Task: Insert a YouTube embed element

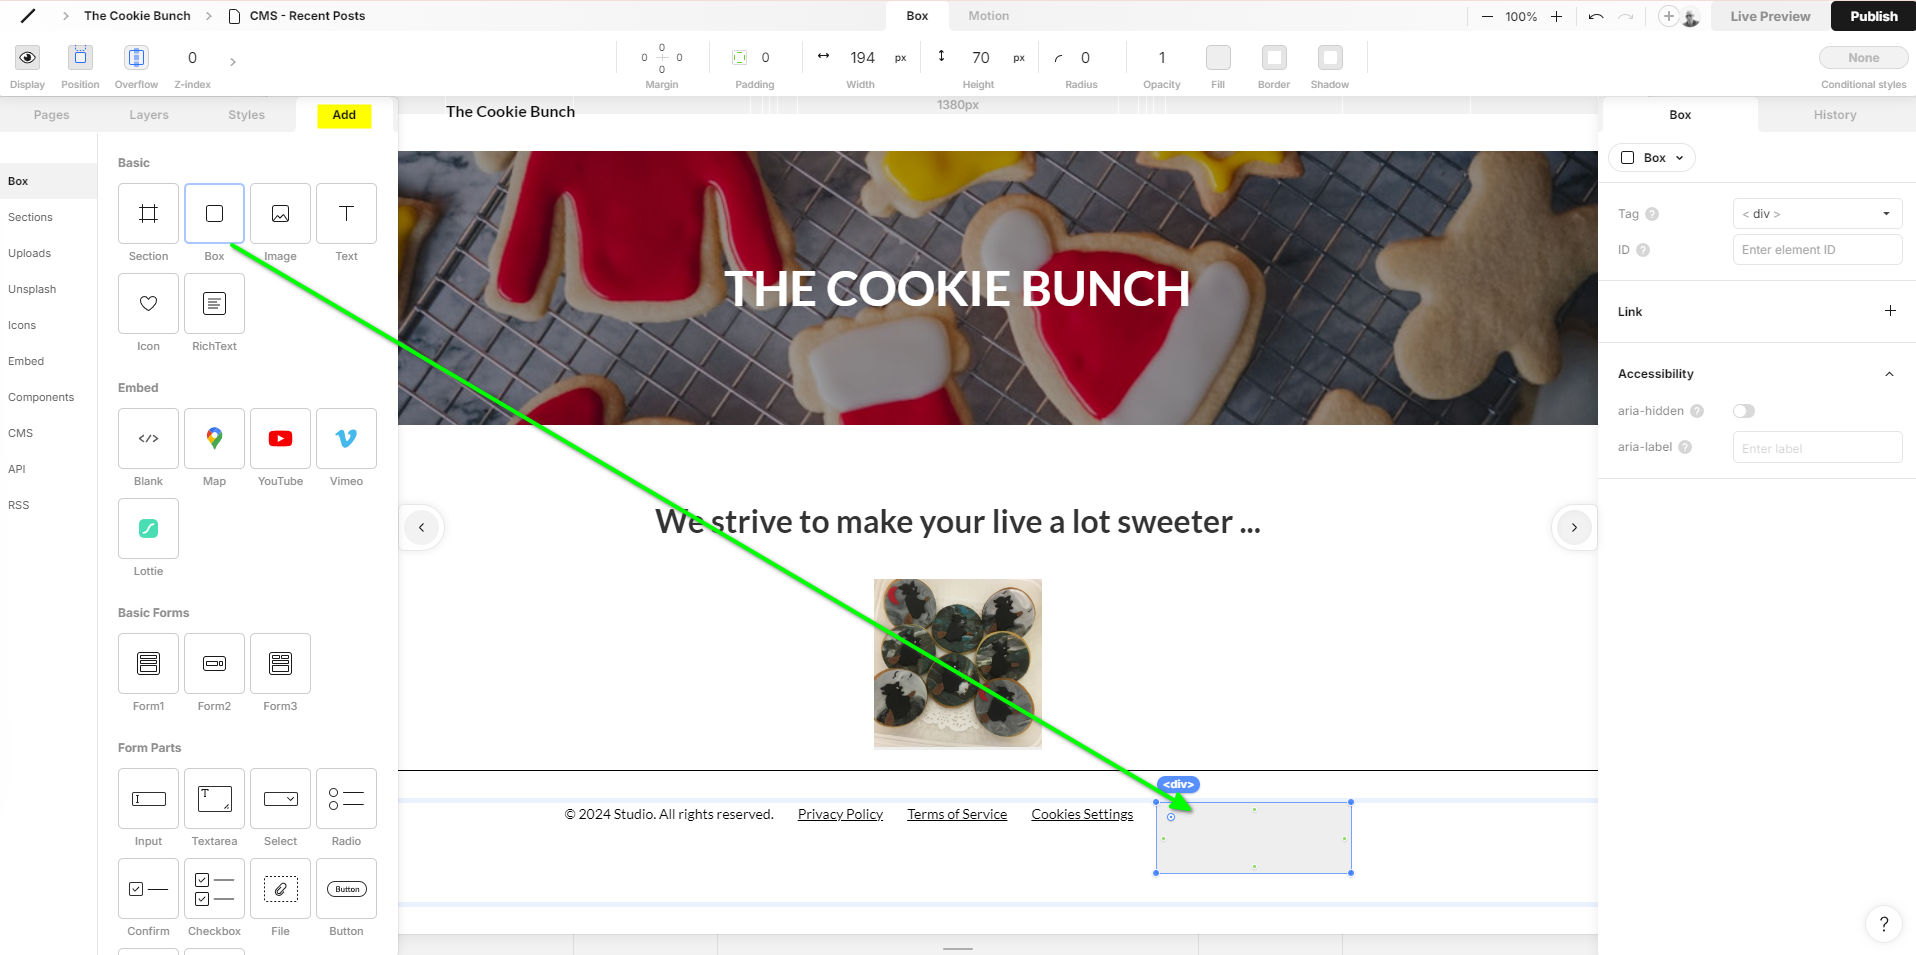Action: pos(280,438)
